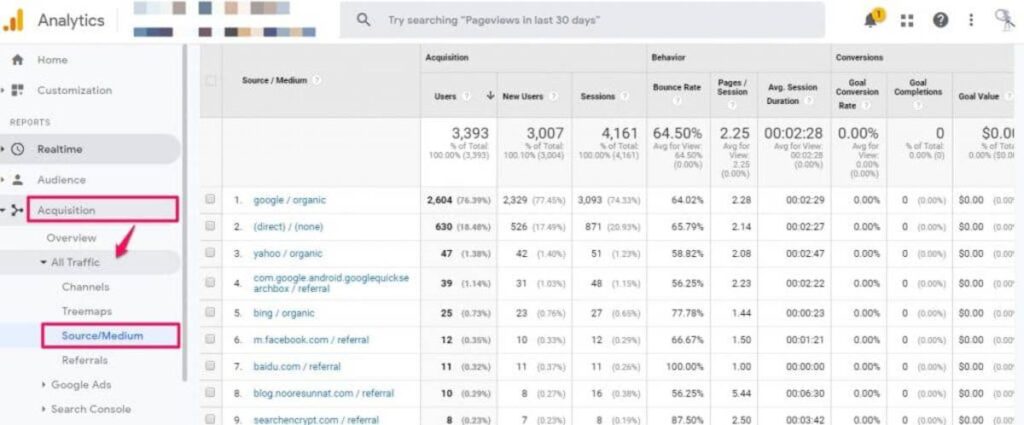Click help icon beside Users column
This screenshot has width=1024, height=425.
click(466, 97)
